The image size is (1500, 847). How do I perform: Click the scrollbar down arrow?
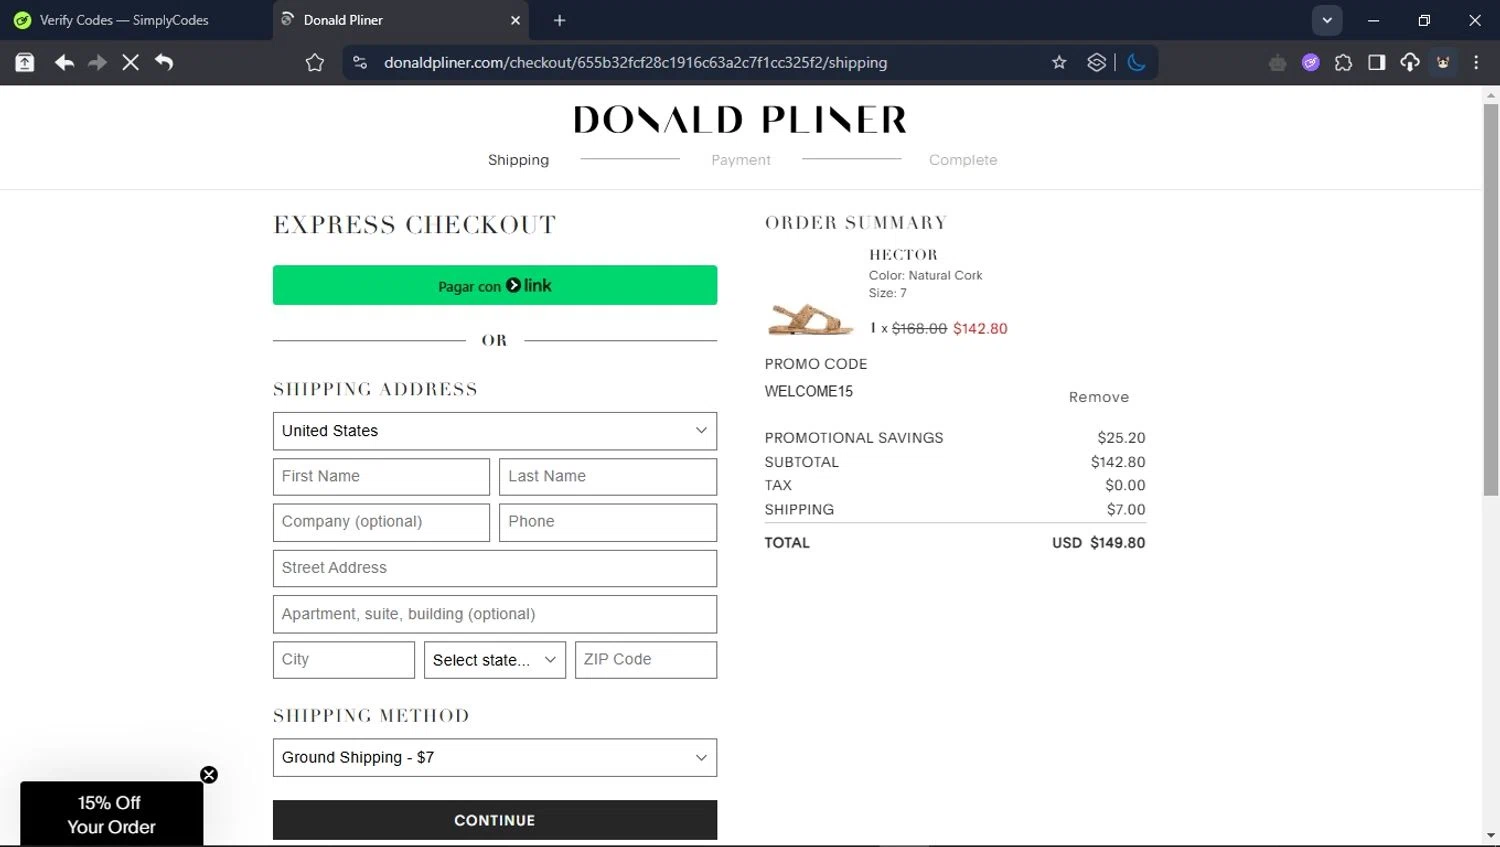coord(1491,836)
